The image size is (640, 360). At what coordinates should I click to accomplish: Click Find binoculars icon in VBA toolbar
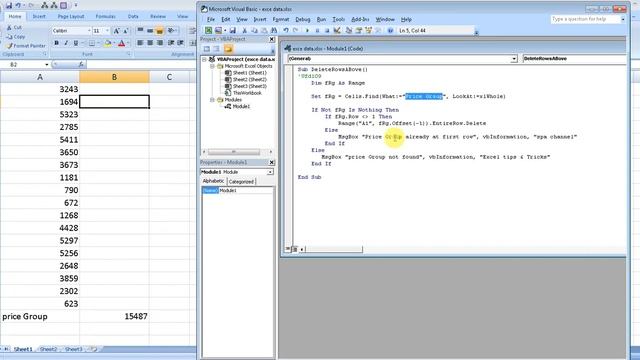pos(274,30)
